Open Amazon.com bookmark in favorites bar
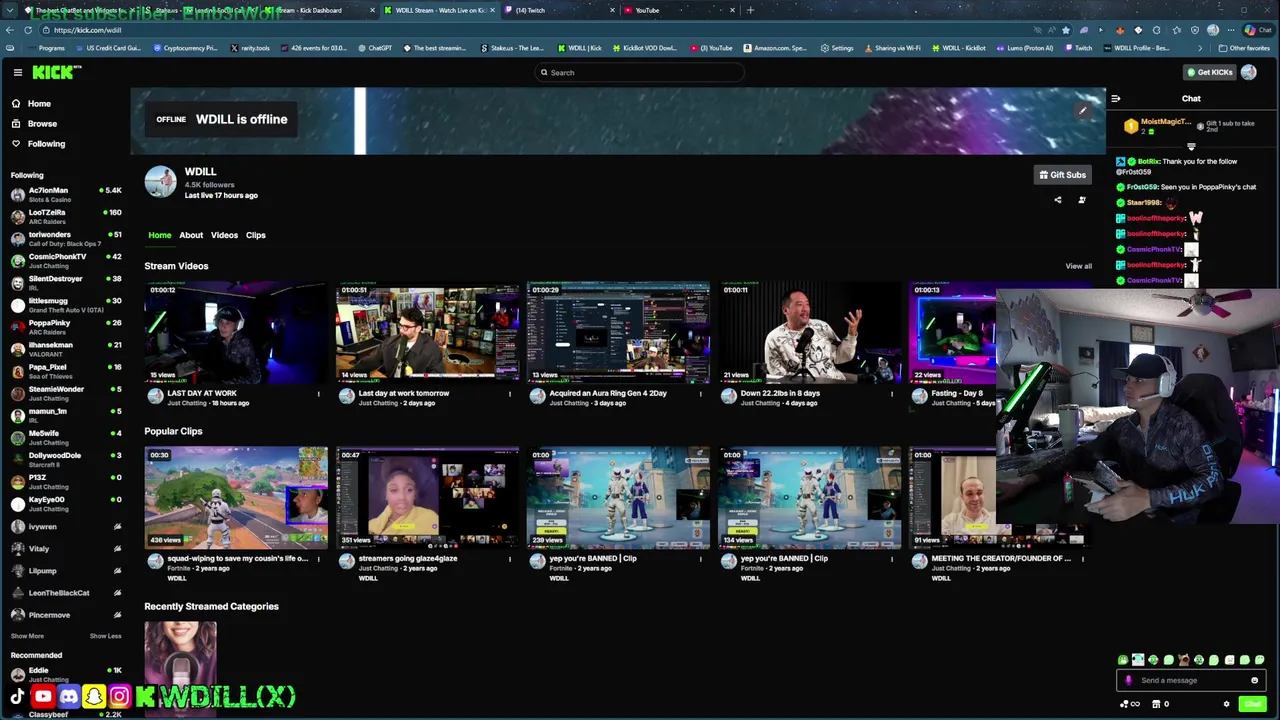1280x720 pixels. click(775, 48)
